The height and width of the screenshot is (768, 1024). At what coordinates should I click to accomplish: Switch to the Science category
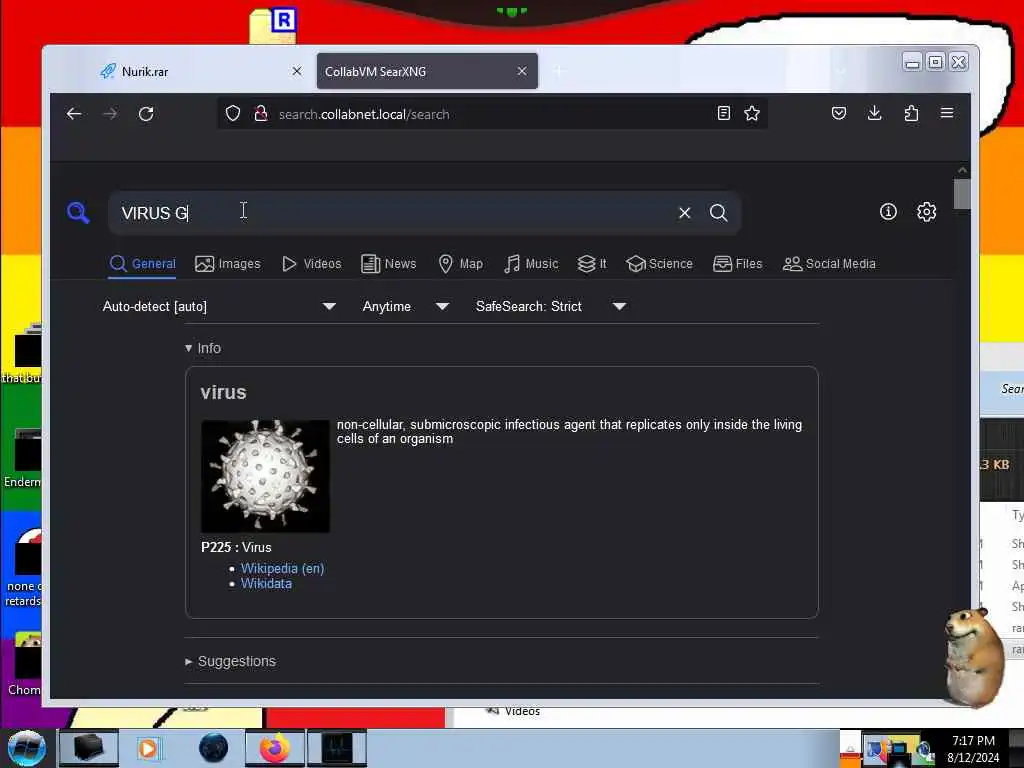[659, 264]
